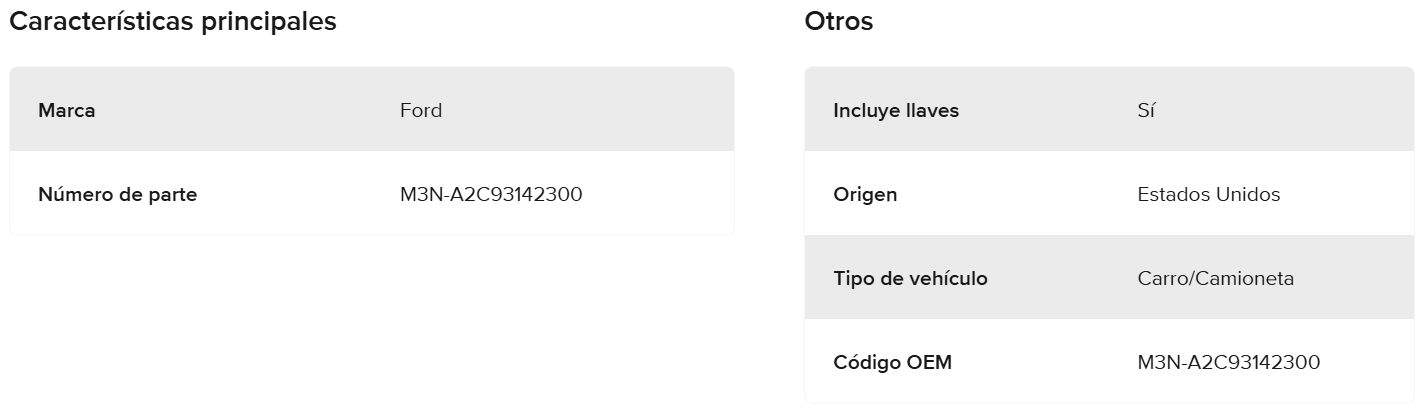Select the Número de parte label

[117, 194]
